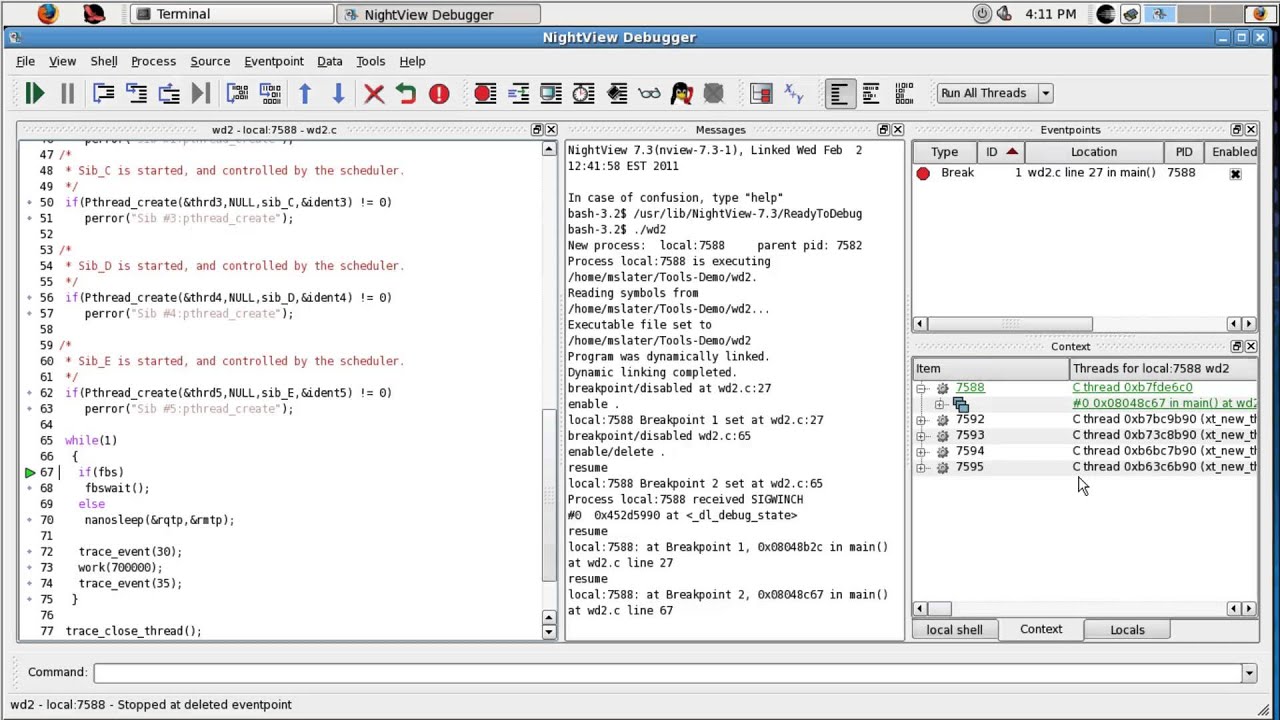This screenshot has height=720, width=1280.
Task: Click the '#0 0x08048c67 in main()' frame link
Action: click(1164, 404)
